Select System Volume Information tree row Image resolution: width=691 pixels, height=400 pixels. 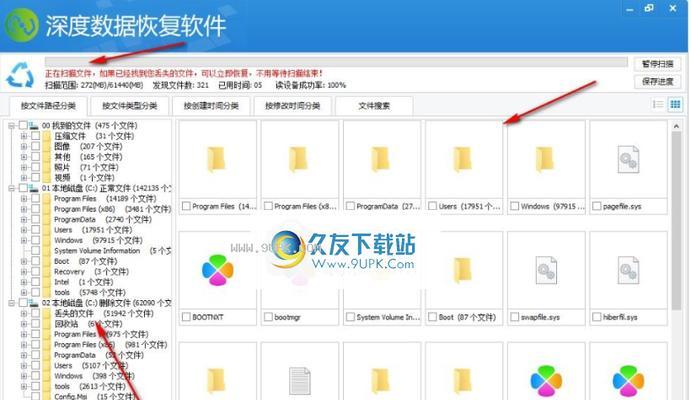click(x=111, y=251)
